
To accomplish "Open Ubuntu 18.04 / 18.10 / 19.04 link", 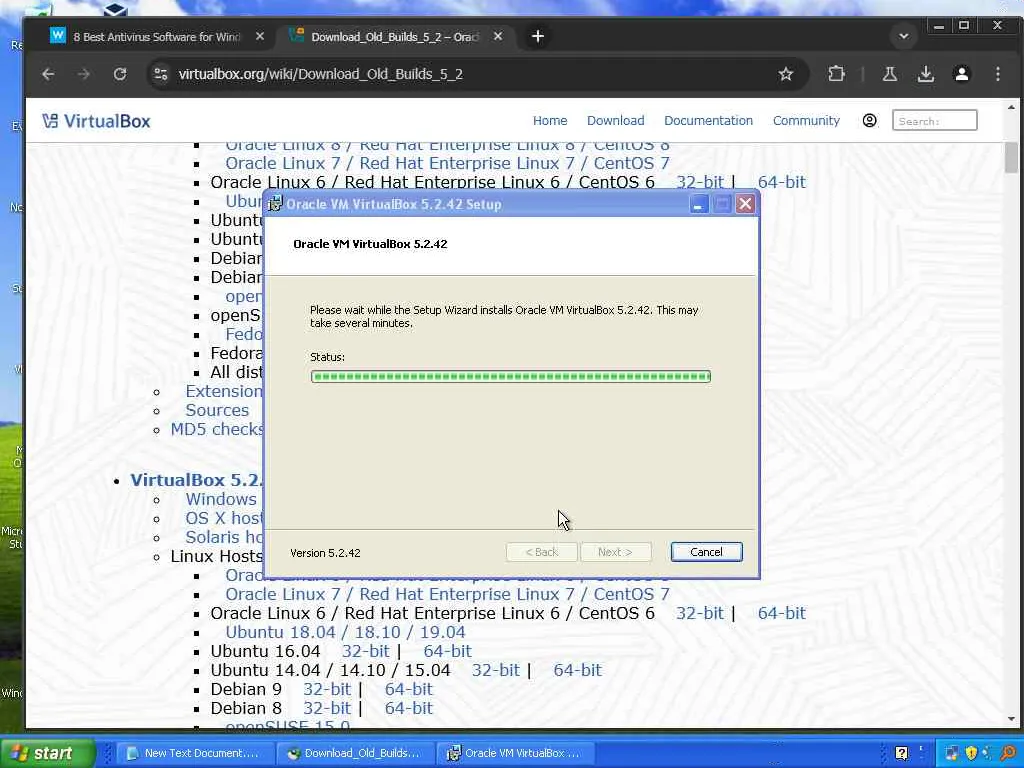I will [x=345, y=632].
